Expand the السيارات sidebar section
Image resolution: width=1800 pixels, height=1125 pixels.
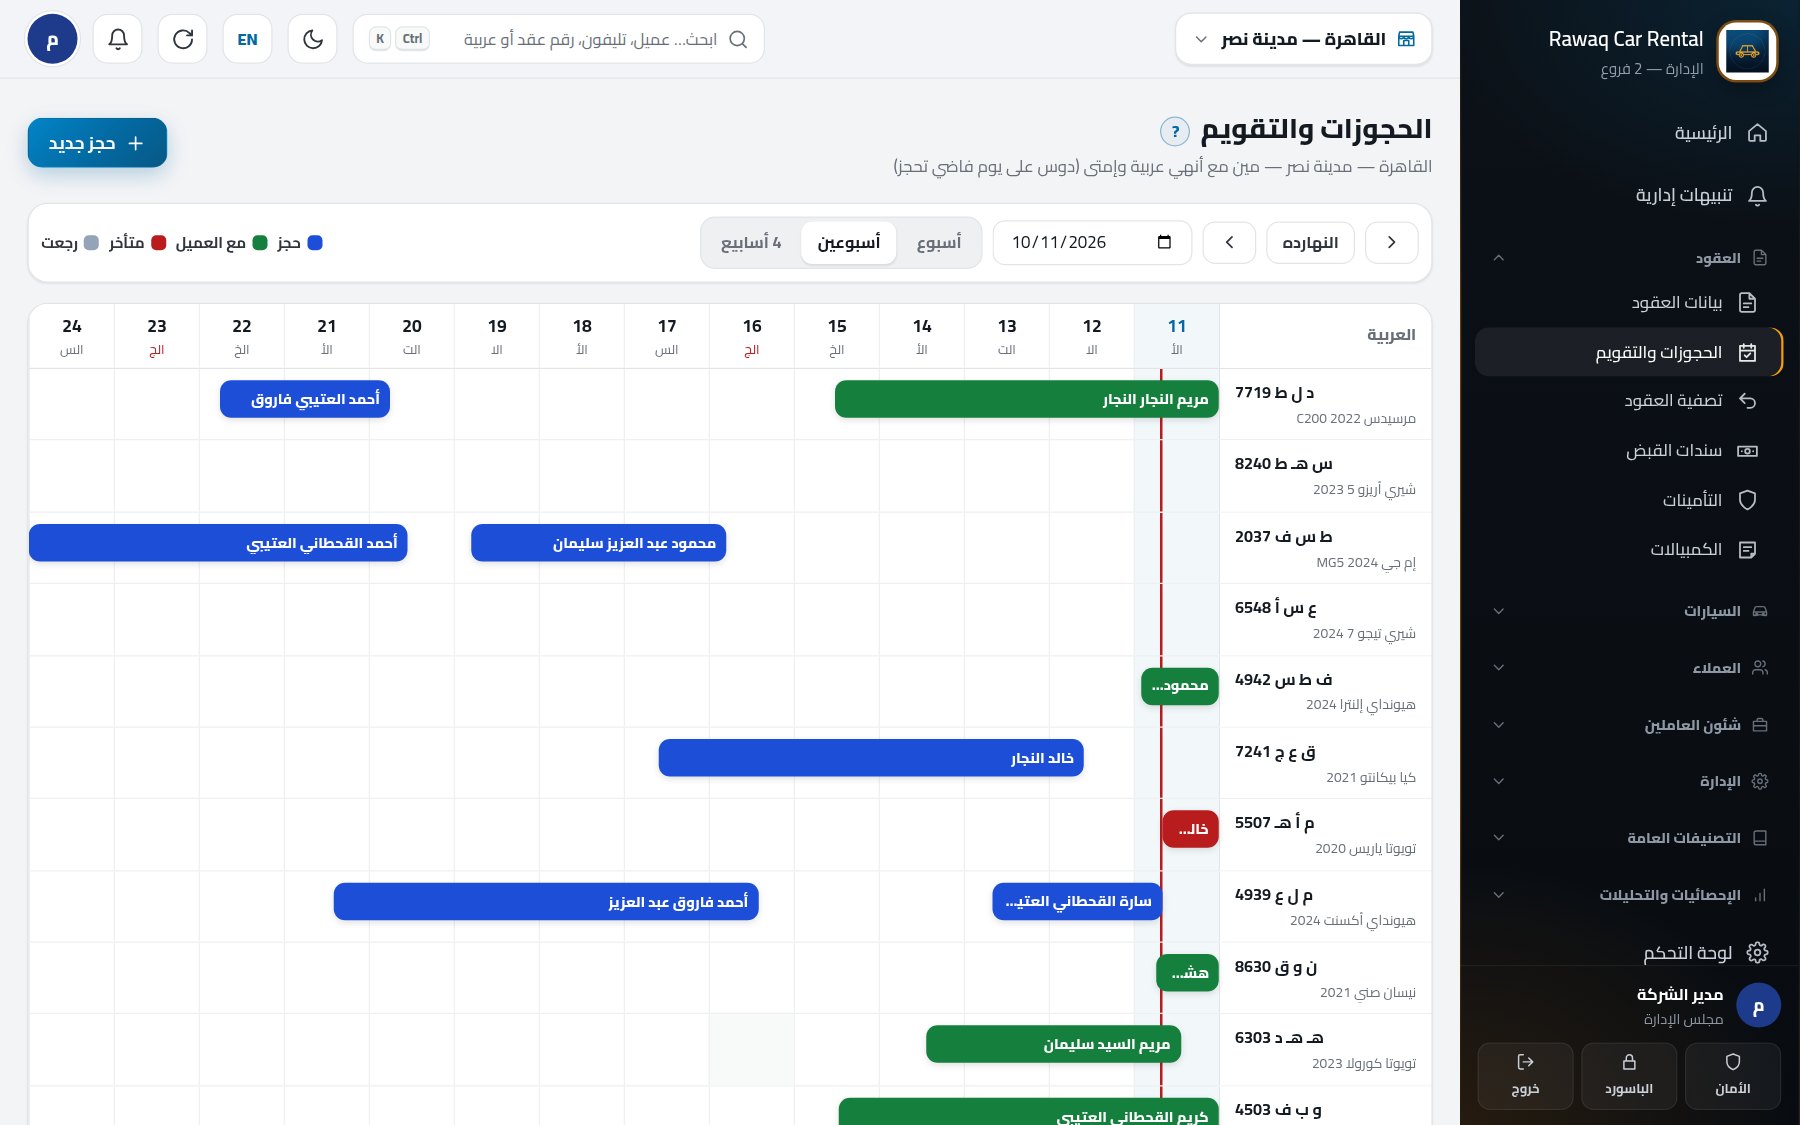[x=1629, y=611]
